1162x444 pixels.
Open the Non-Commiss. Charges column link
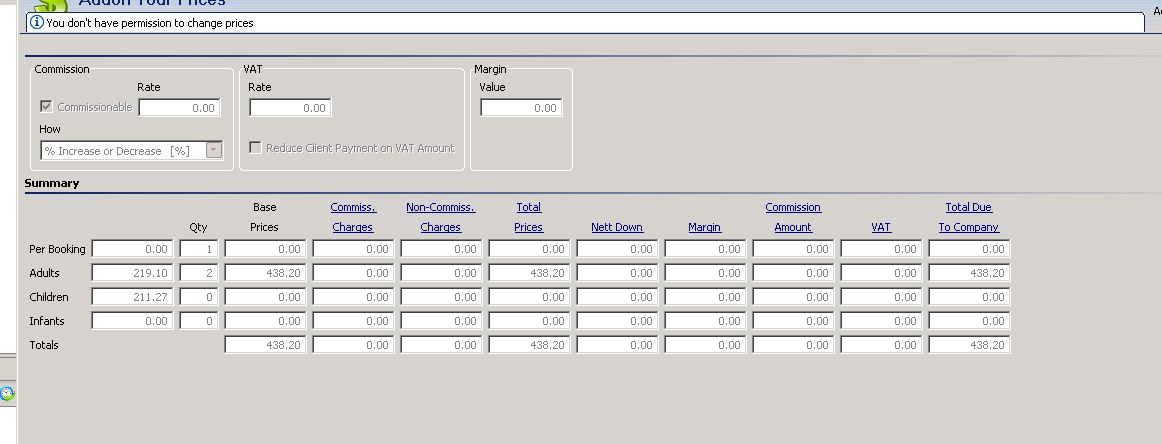pos(441,217)
